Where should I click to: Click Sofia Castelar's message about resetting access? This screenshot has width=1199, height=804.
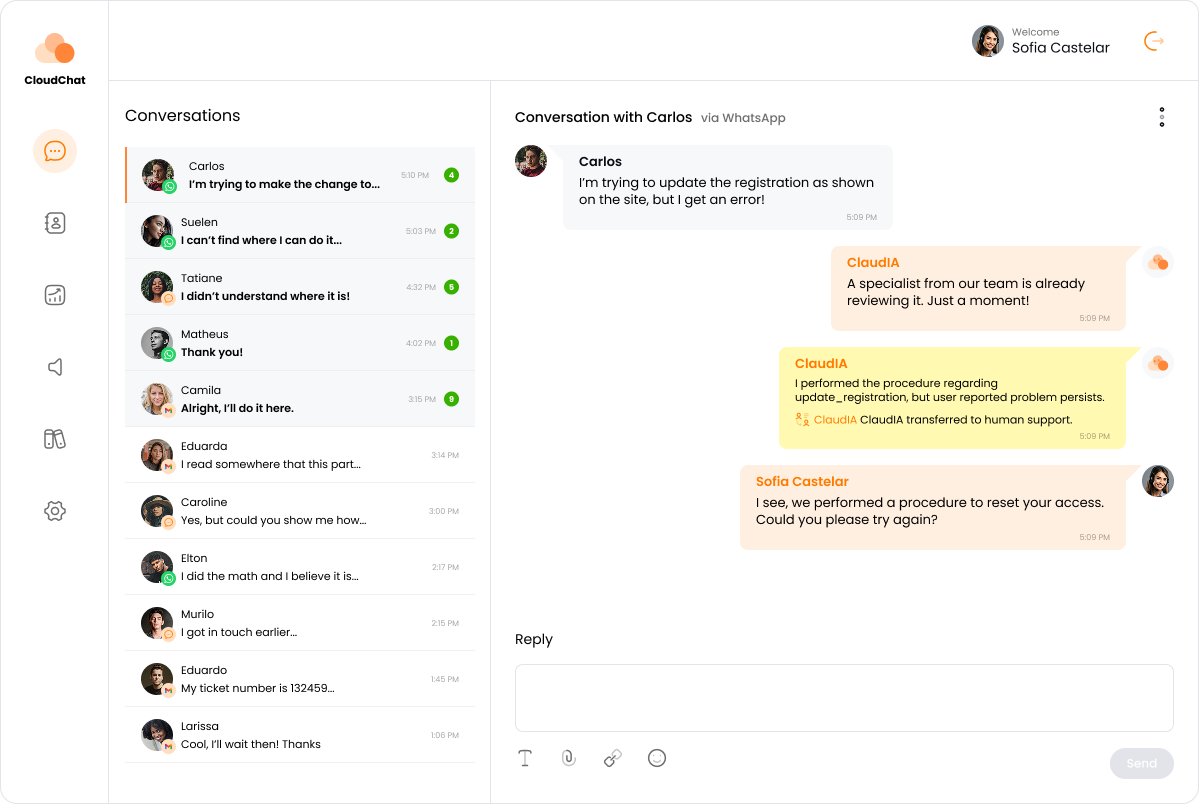tap(933, 507)
